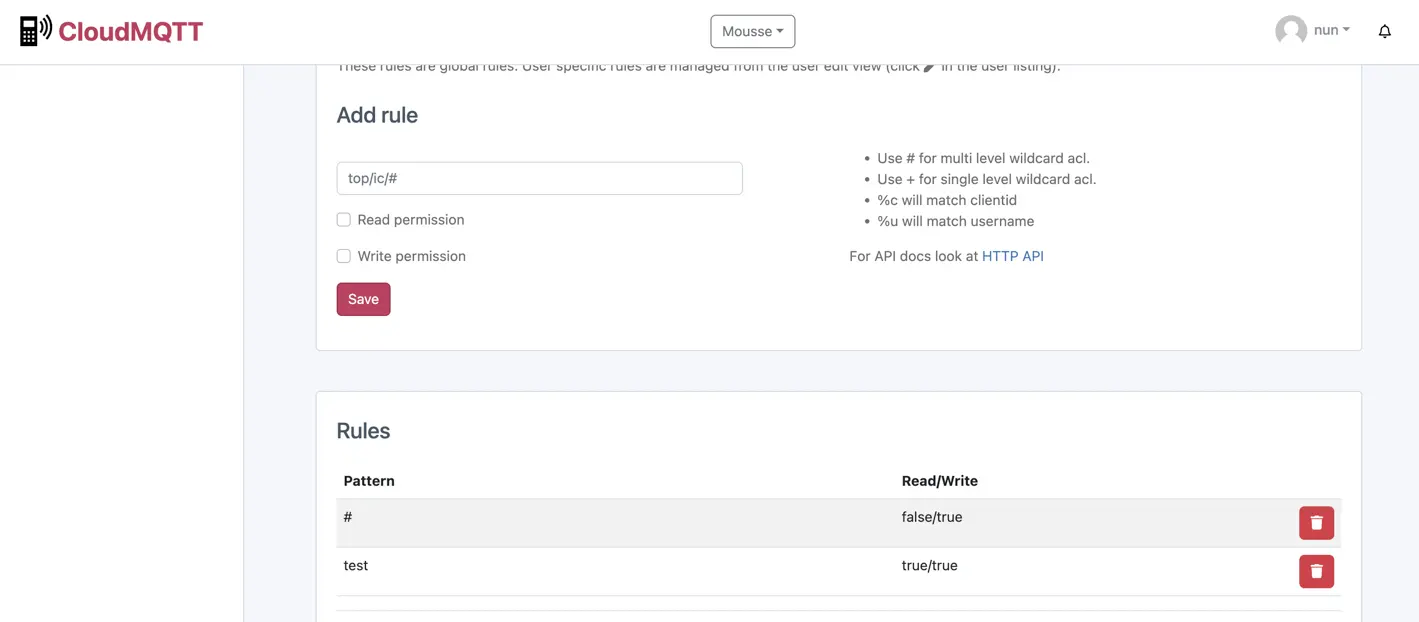Screen dimensions: 1419x622
Task: Select the Pattern column header
Action: [x=368, y=480]
